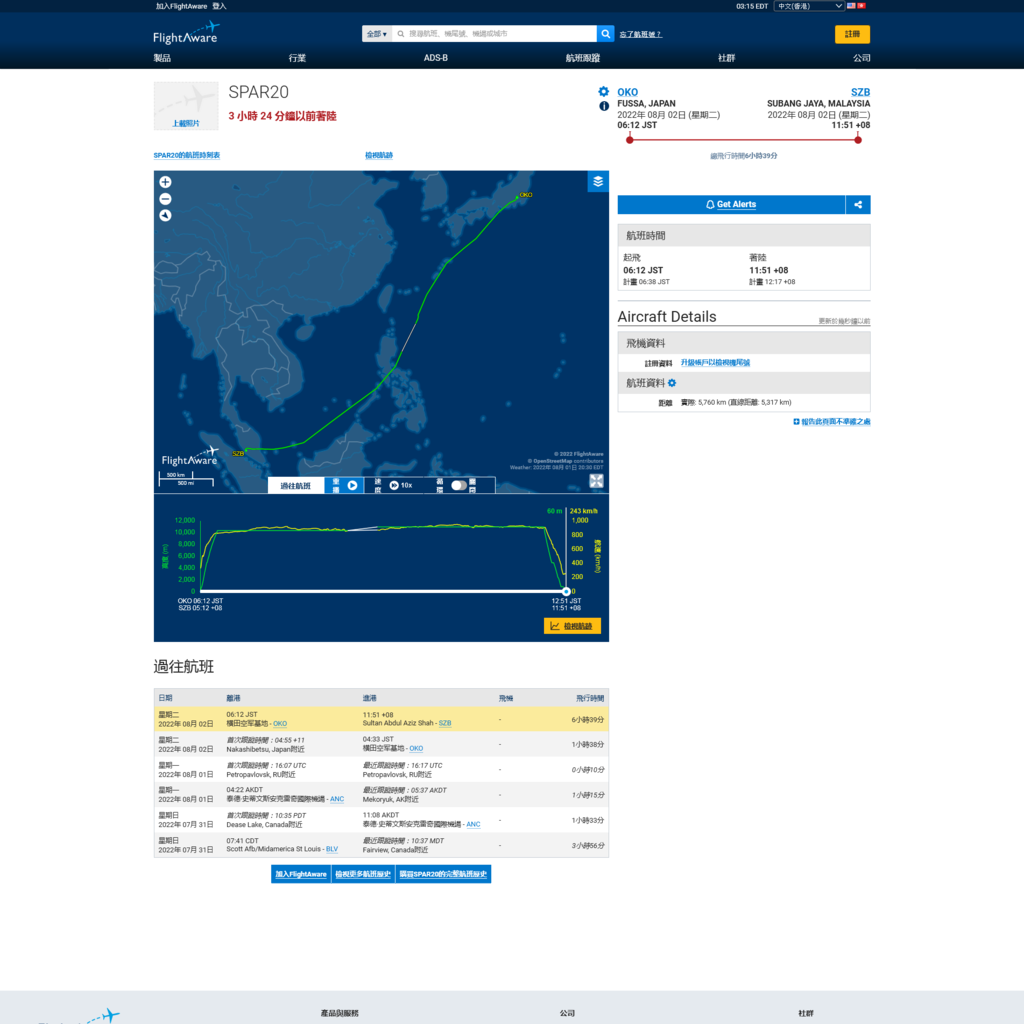The height and width of the screenshot is (1024, 1024).
Task: Open the 製品 navigation menu
Action: click(162, 58)
